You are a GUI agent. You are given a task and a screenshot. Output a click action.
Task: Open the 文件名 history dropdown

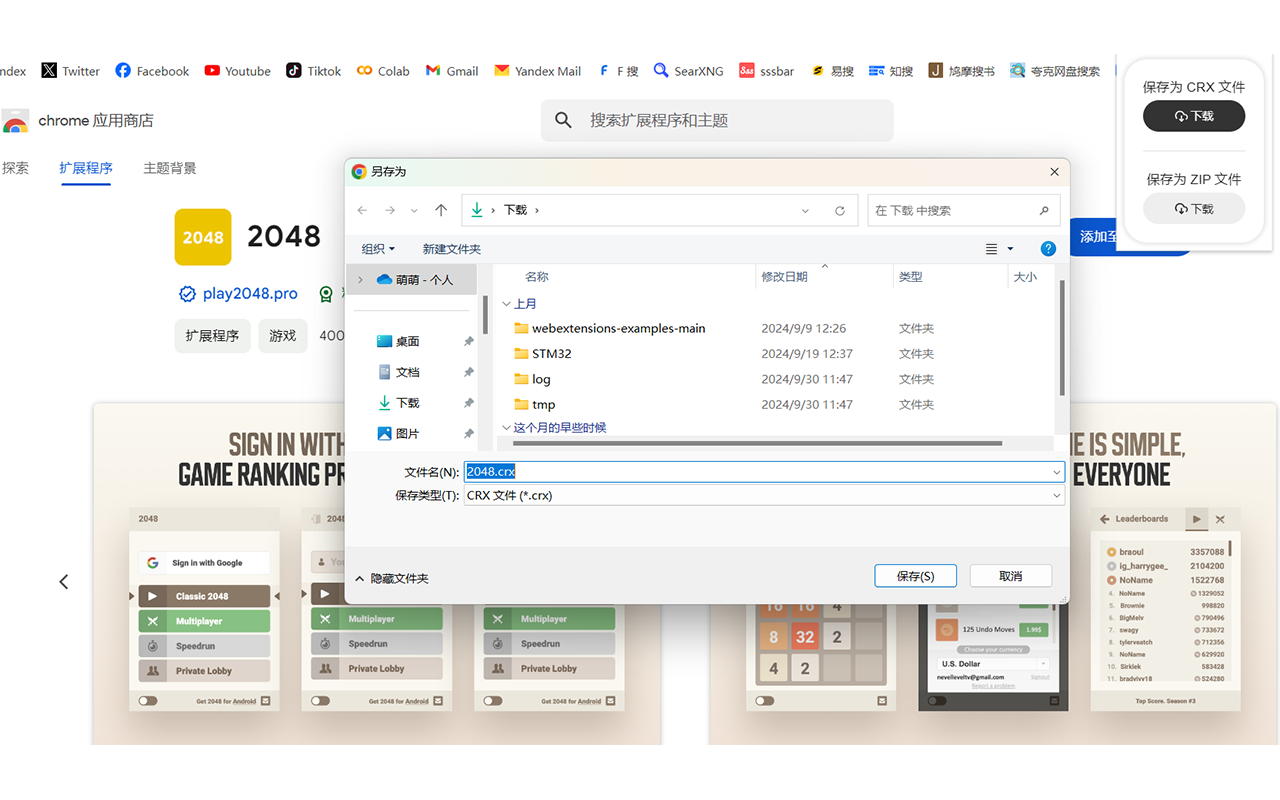point(1057,472)
